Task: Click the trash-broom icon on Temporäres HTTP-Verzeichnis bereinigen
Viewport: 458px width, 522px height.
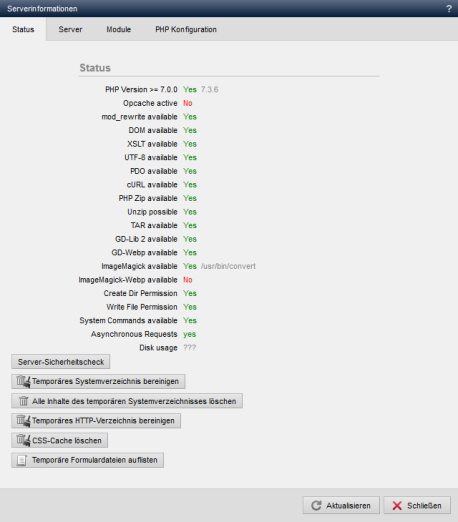Action: 23,421
